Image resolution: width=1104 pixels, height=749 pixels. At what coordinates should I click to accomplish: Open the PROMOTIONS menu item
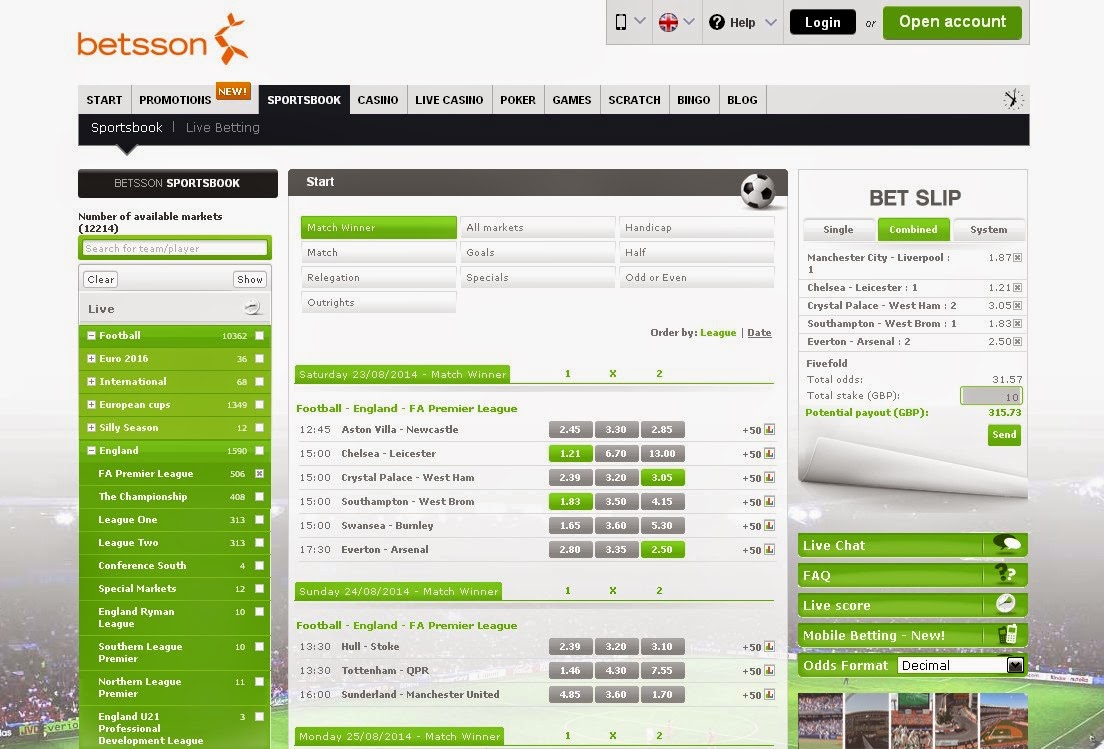[x=175, y=100]
